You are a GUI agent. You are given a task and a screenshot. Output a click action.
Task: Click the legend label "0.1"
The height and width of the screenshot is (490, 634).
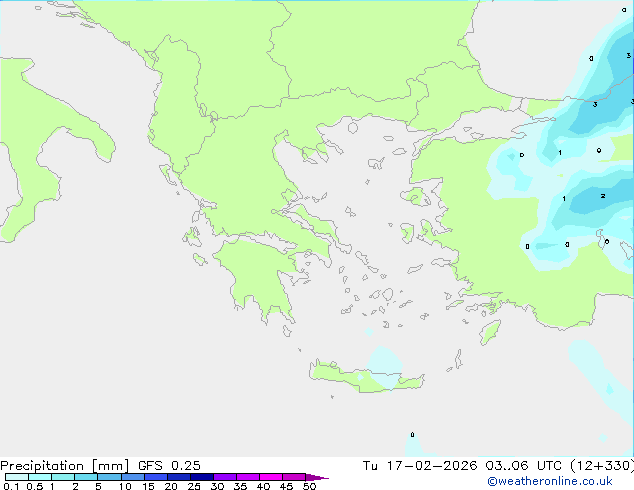[11, 486]
